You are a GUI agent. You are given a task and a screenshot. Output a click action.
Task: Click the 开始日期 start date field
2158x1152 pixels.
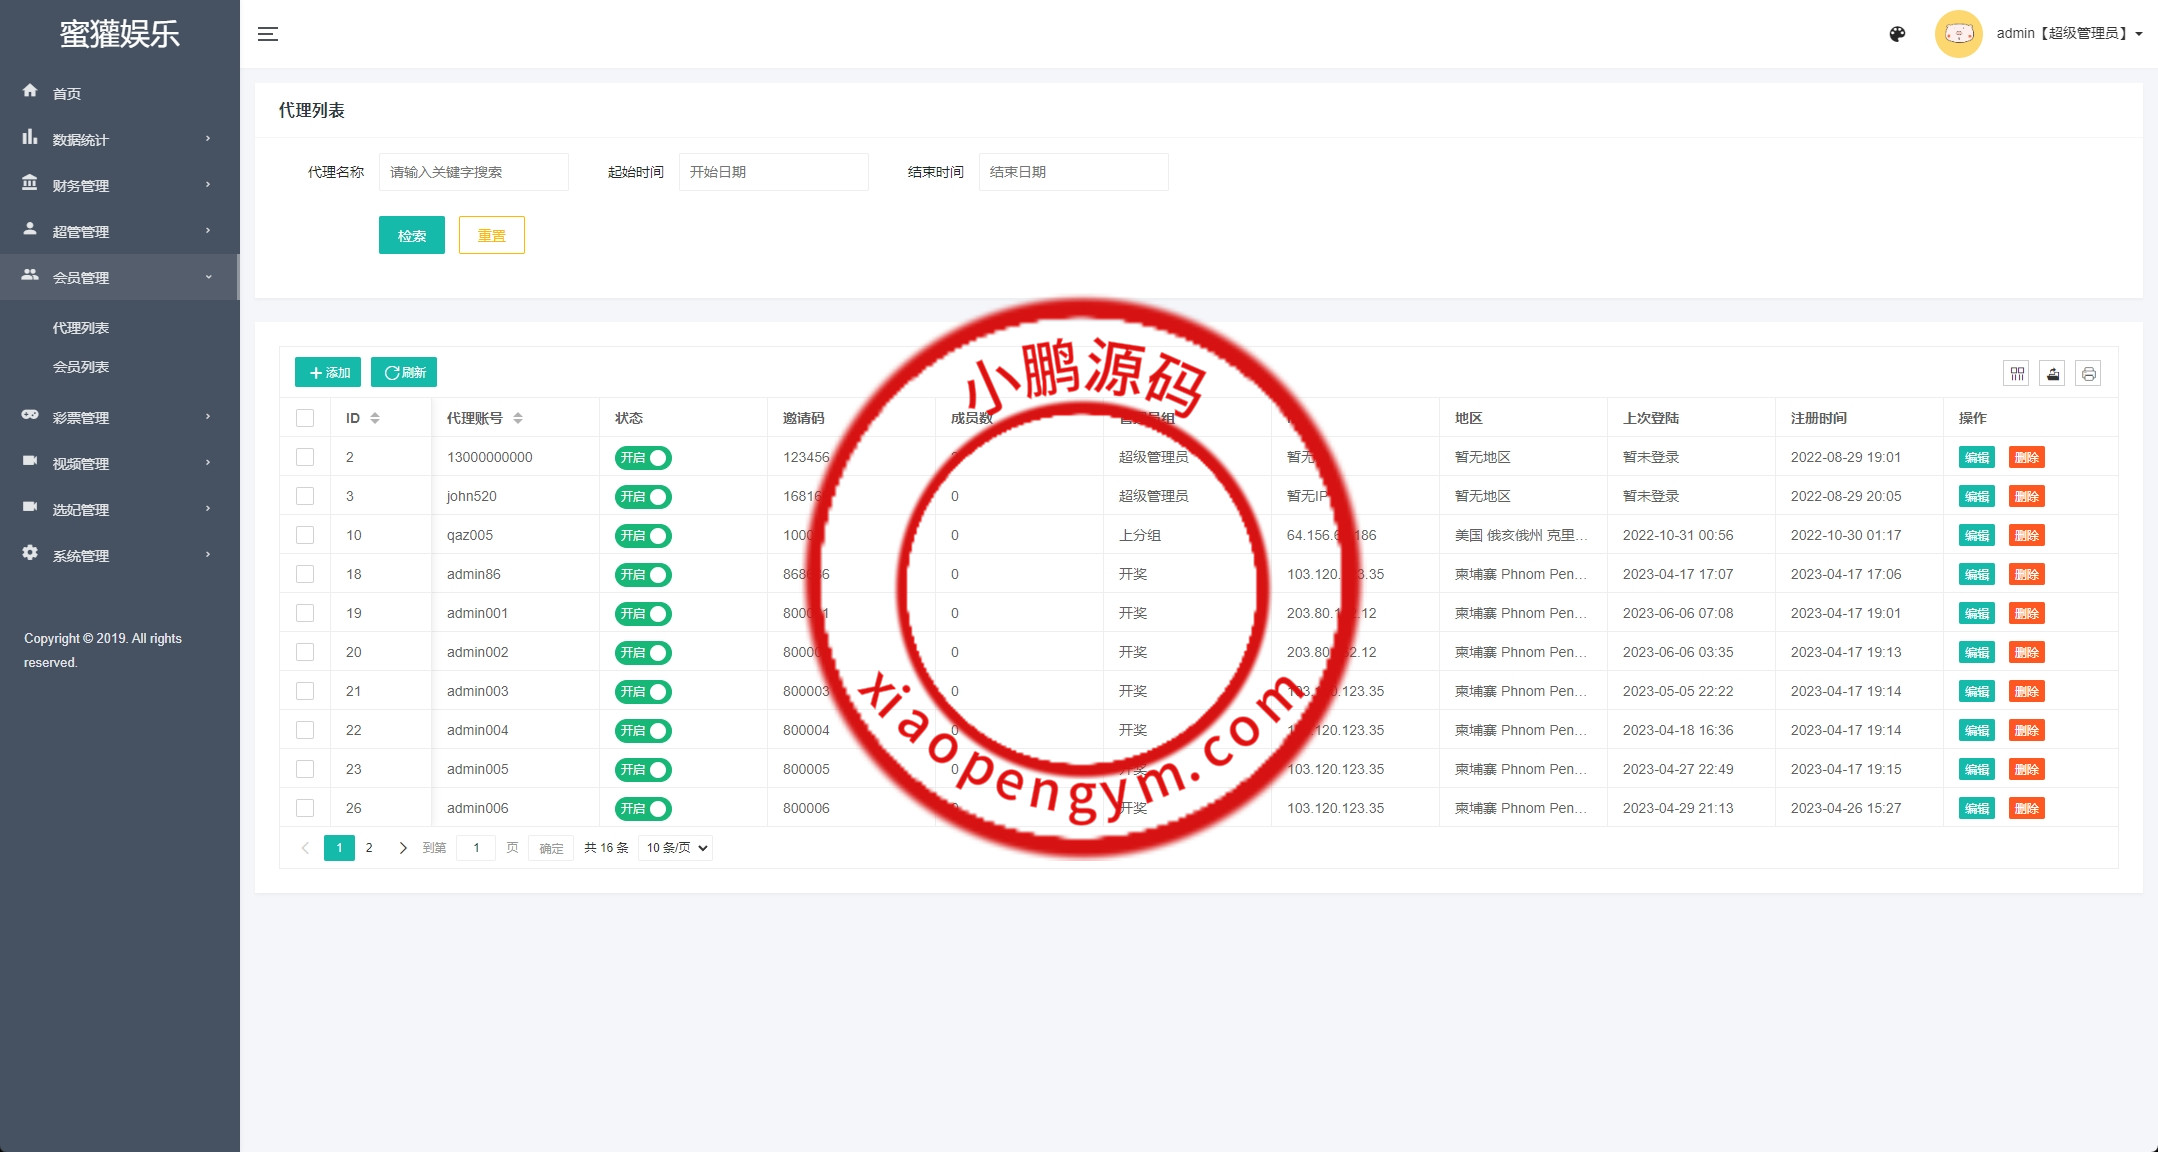tap(773, 172)
